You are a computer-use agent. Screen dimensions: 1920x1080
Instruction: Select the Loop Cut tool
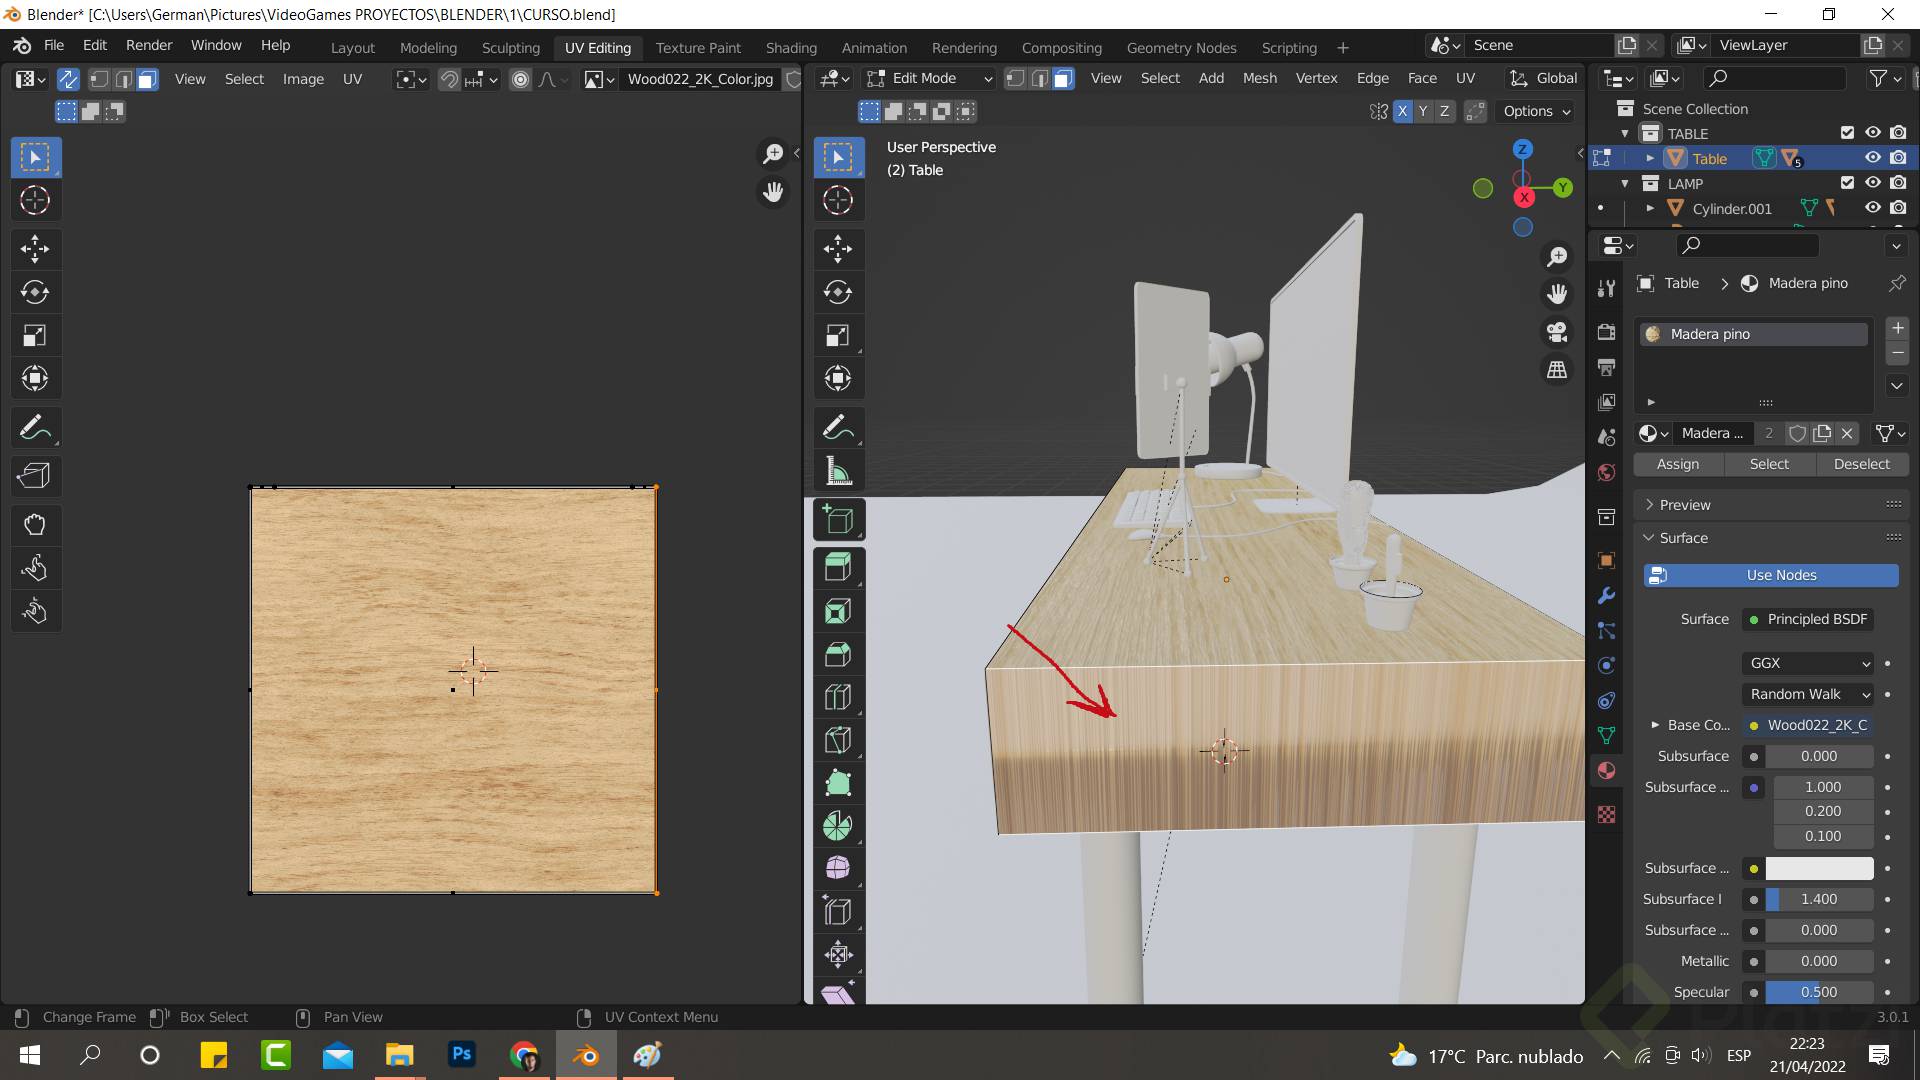coord(838,697)
